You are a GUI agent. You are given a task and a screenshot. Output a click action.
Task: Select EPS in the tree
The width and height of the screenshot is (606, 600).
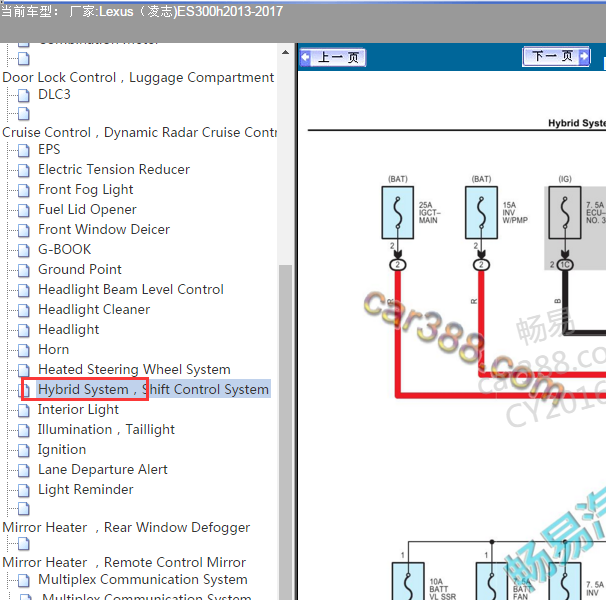click(x=49, y=149)
